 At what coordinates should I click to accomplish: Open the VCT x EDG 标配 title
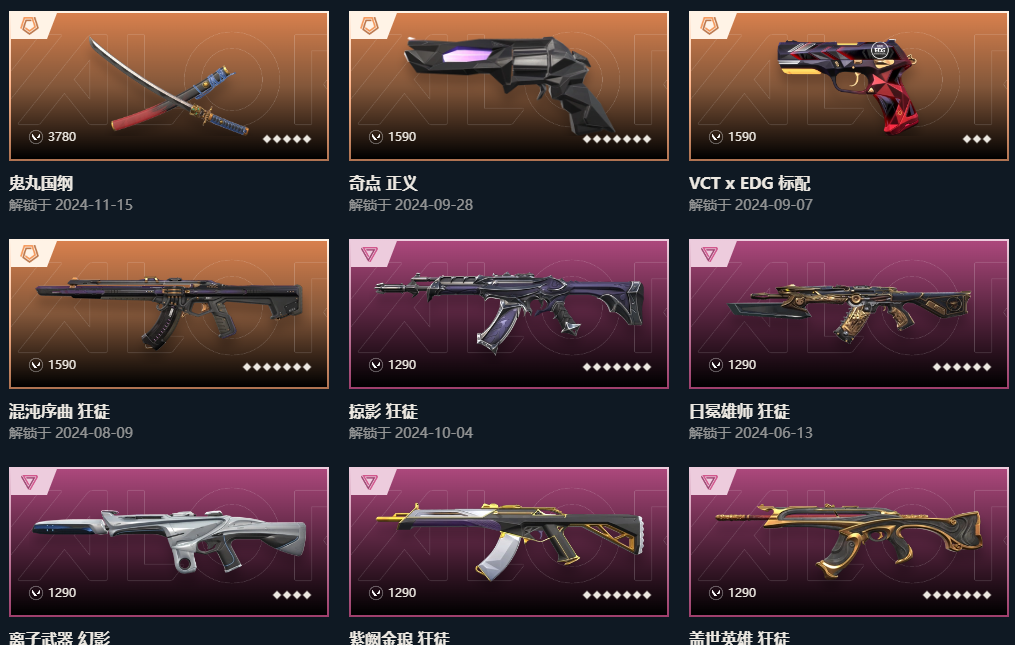(750, 183)
